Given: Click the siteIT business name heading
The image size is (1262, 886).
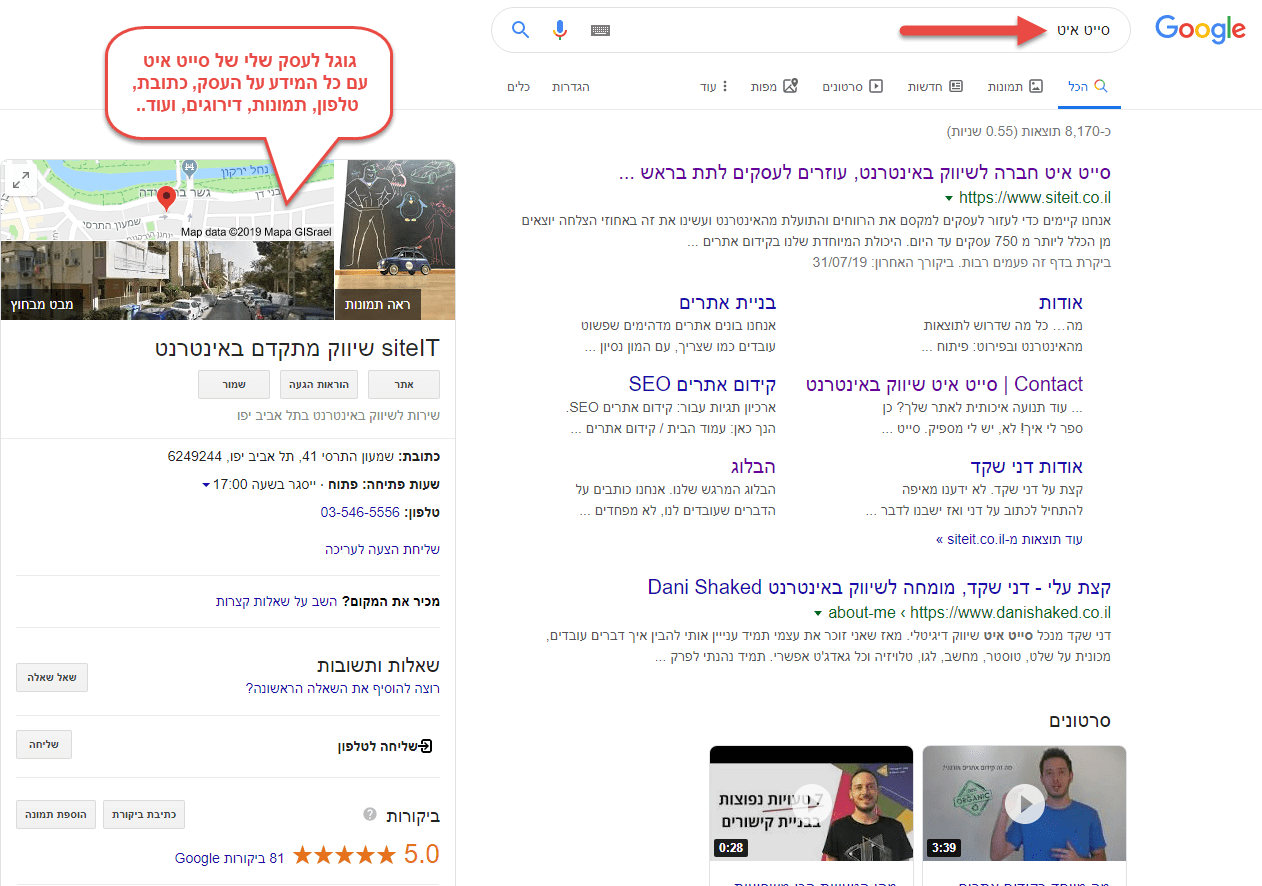Looking at the screenshot, I should coord(297,348).
